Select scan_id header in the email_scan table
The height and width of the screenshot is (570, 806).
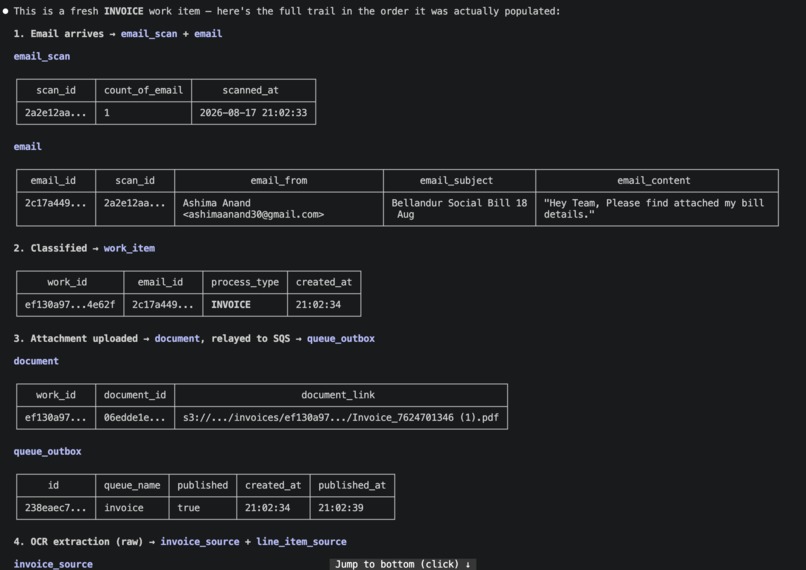click(x=56, y=90)
